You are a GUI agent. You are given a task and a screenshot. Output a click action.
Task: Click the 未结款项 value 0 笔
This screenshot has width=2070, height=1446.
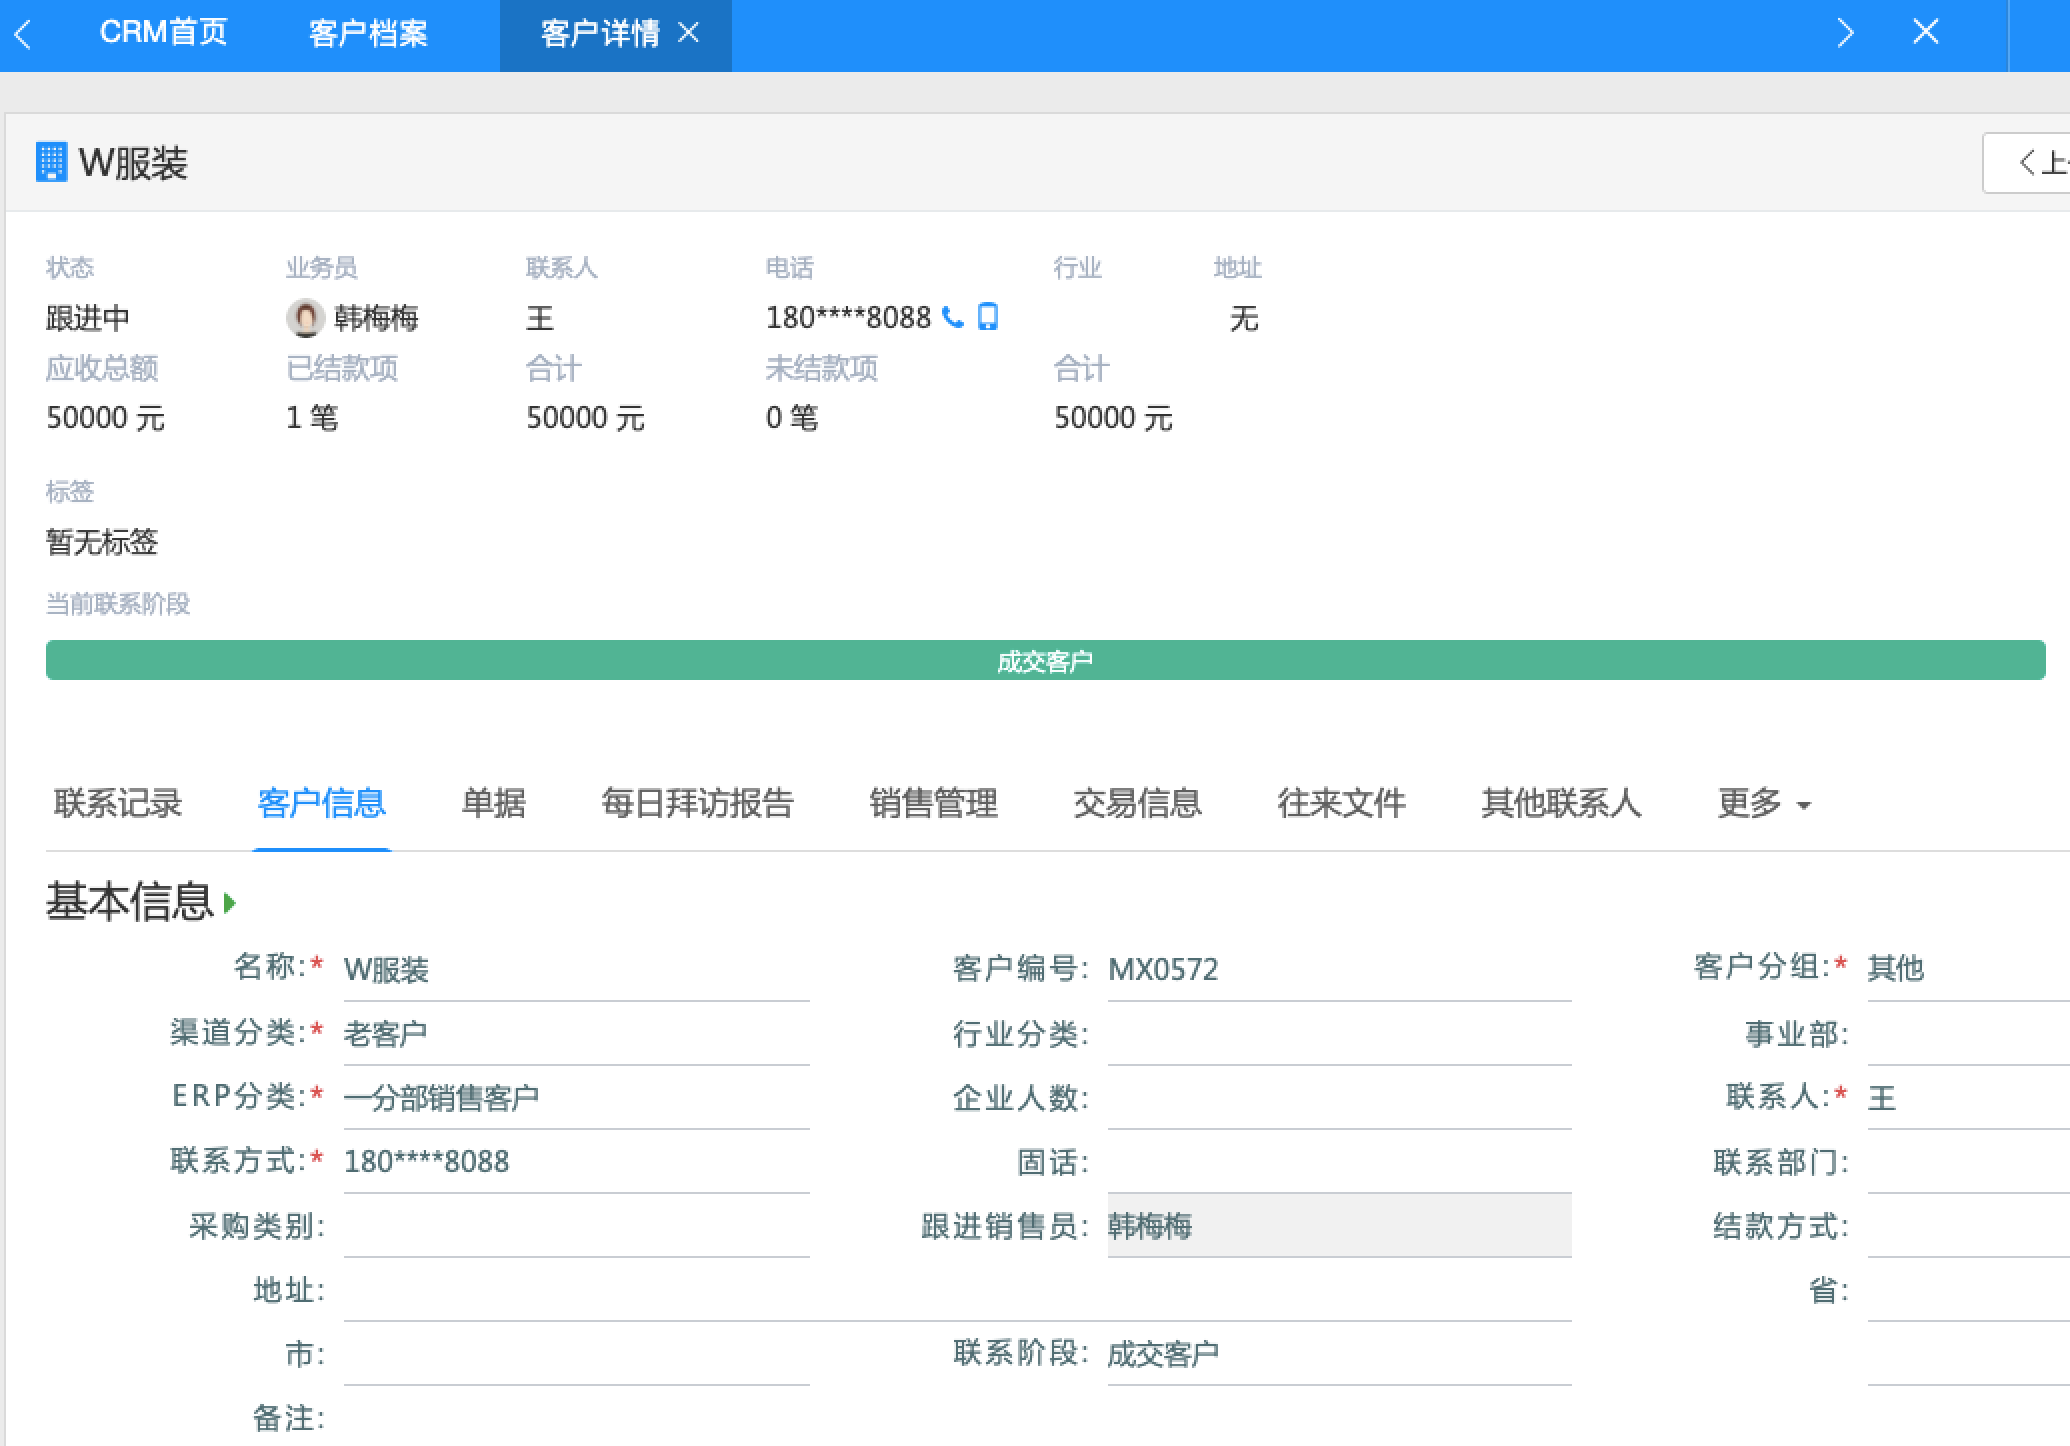coord(792,417)
